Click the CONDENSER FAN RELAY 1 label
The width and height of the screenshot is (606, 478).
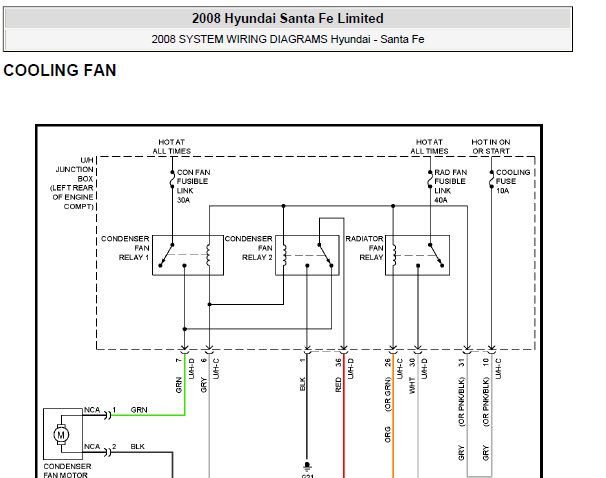pyautogui.click(x=125, y=248)
